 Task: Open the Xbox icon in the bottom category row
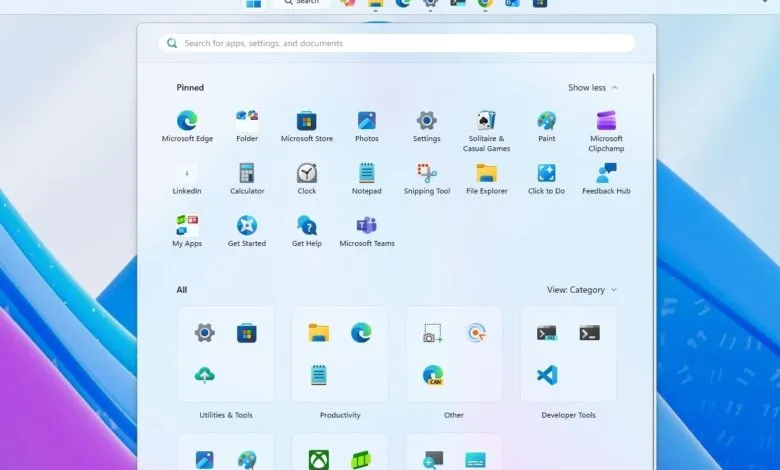[x=318, y=460]
